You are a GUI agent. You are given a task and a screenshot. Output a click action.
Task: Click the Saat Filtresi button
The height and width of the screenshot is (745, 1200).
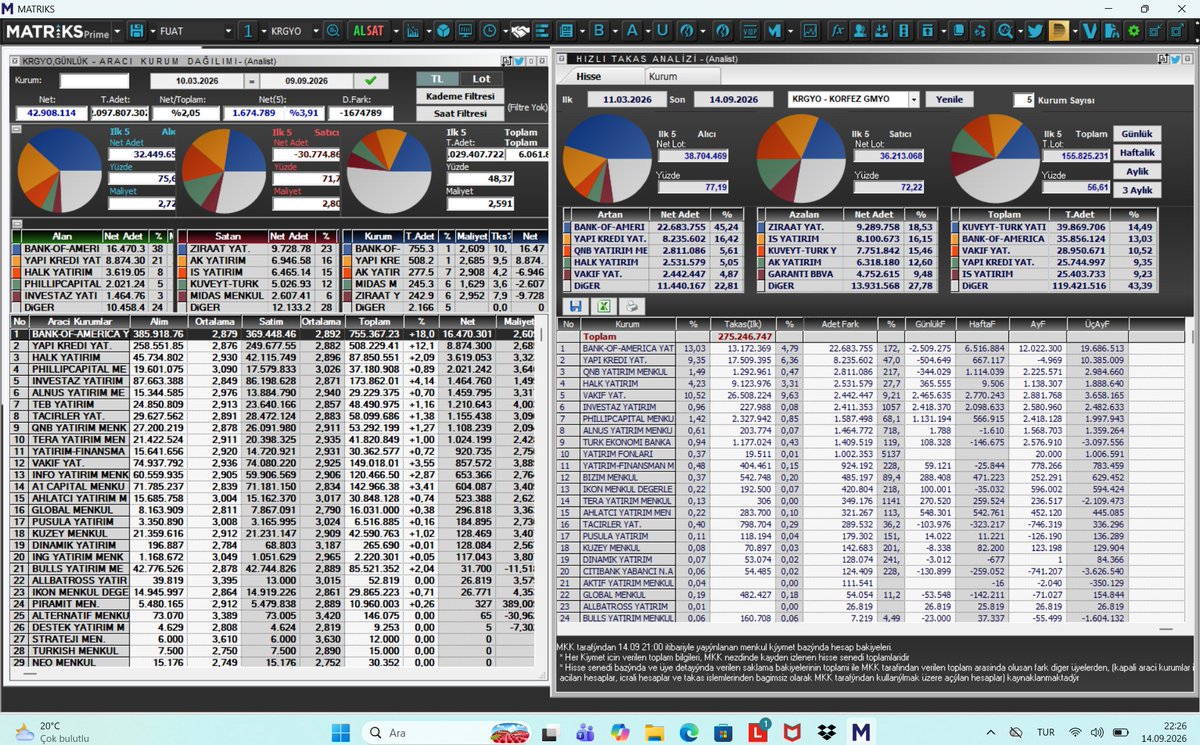[x=459, y=114]
